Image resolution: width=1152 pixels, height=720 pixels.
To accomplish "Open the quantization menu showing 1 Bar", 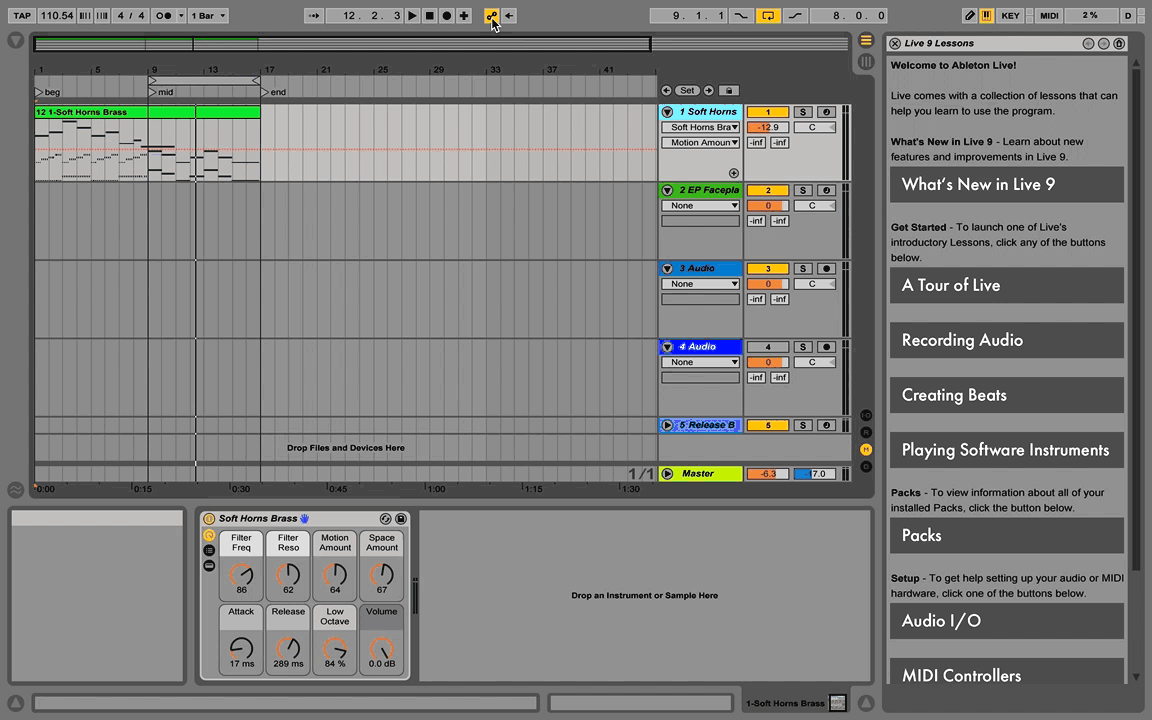I will click(208, 15).
